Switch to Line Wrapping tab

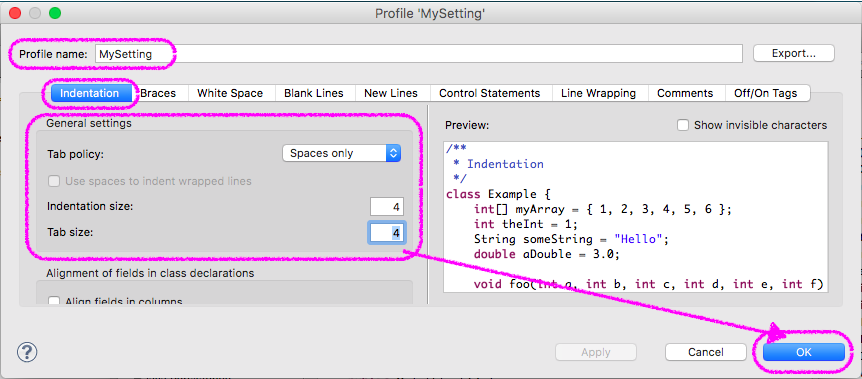tap(598, 93)
